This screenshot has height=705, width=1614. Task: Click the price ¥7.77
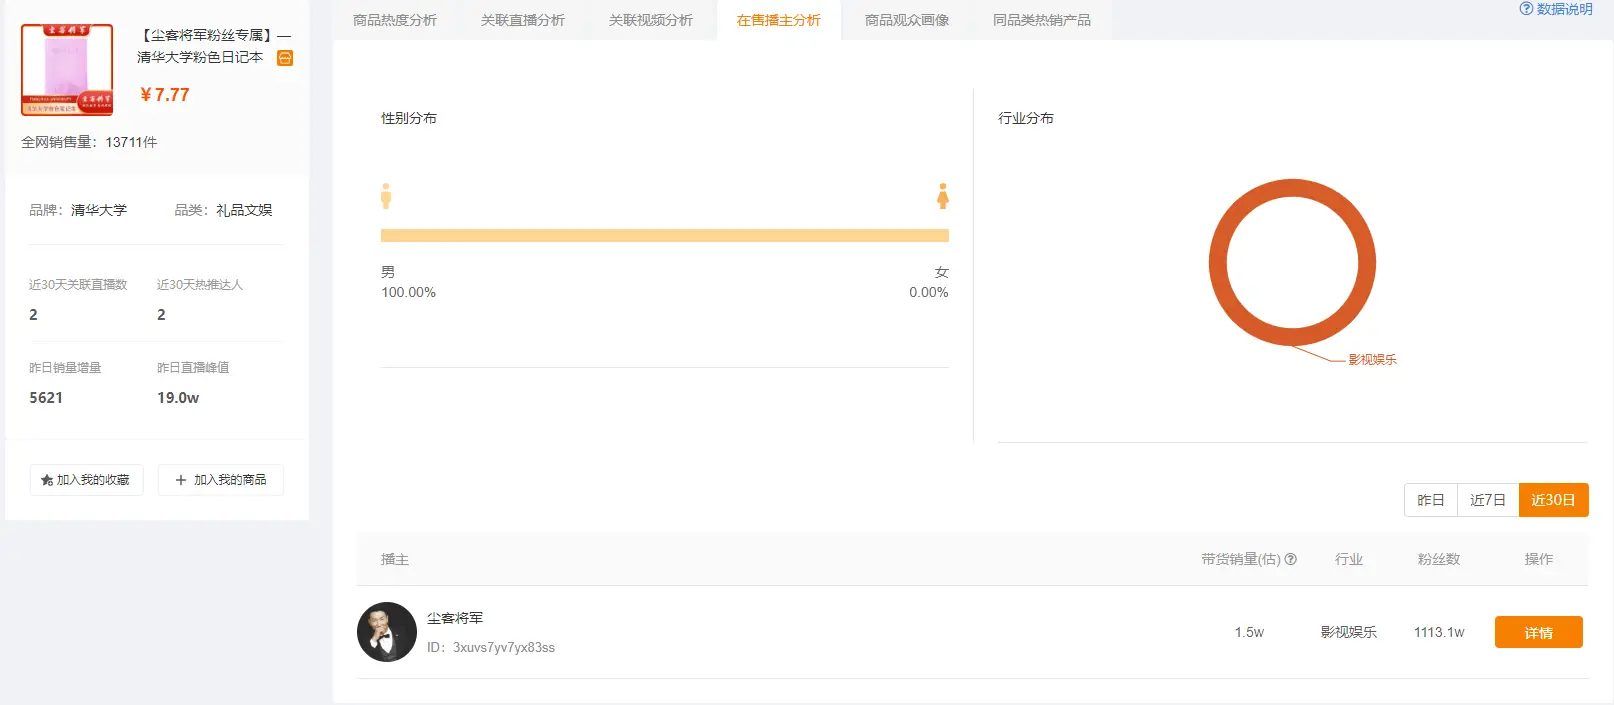[x=165, y=95]
